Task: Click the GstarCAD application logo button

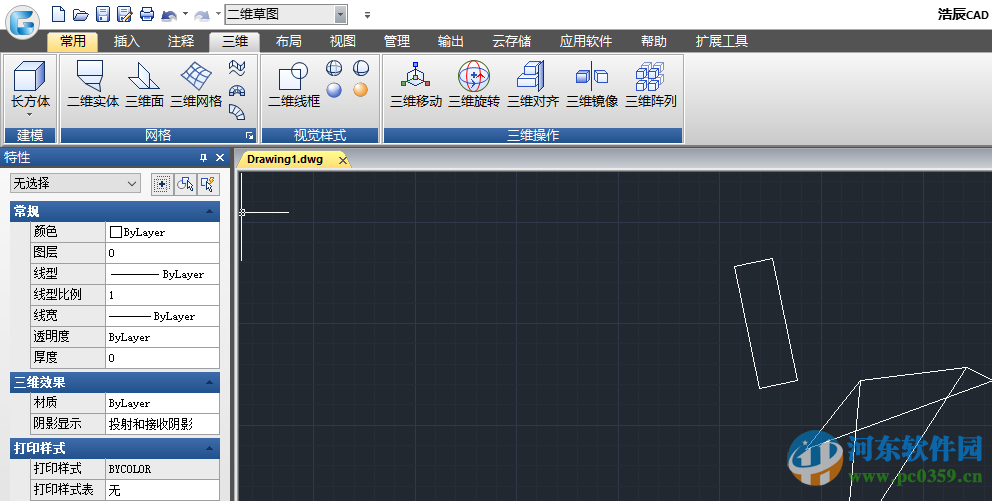Action: tap(22, 21)
